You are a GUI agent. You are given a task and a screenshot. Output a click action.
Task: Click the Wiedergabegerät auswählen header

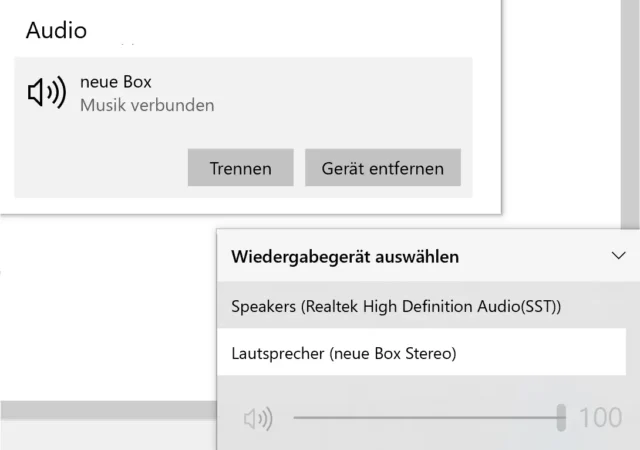pos(345,257)
